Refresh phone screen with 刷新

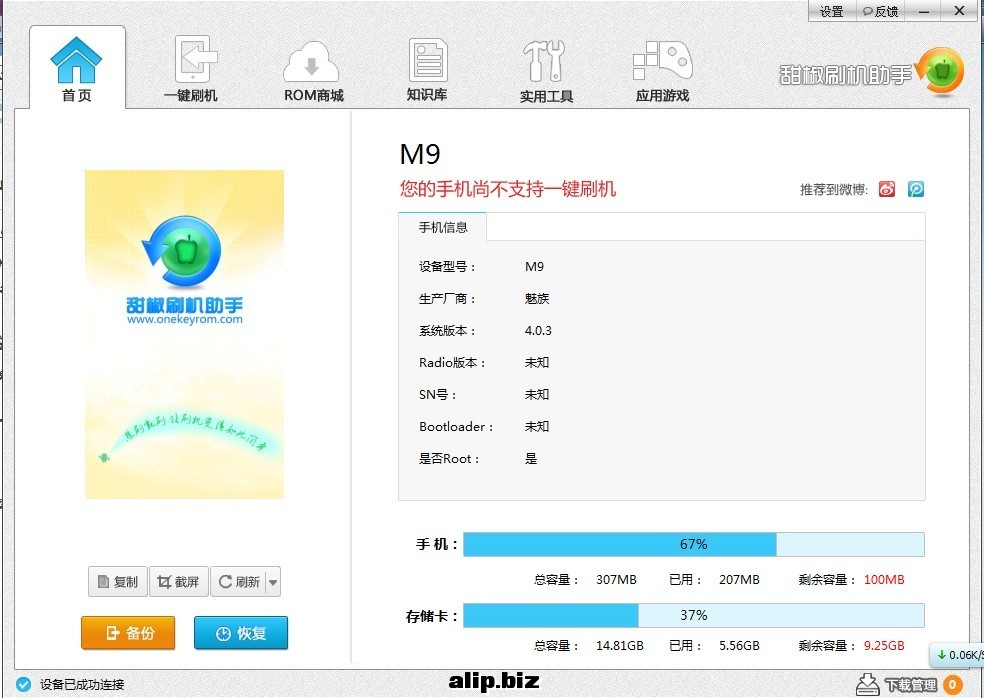[x=238, y=582]
